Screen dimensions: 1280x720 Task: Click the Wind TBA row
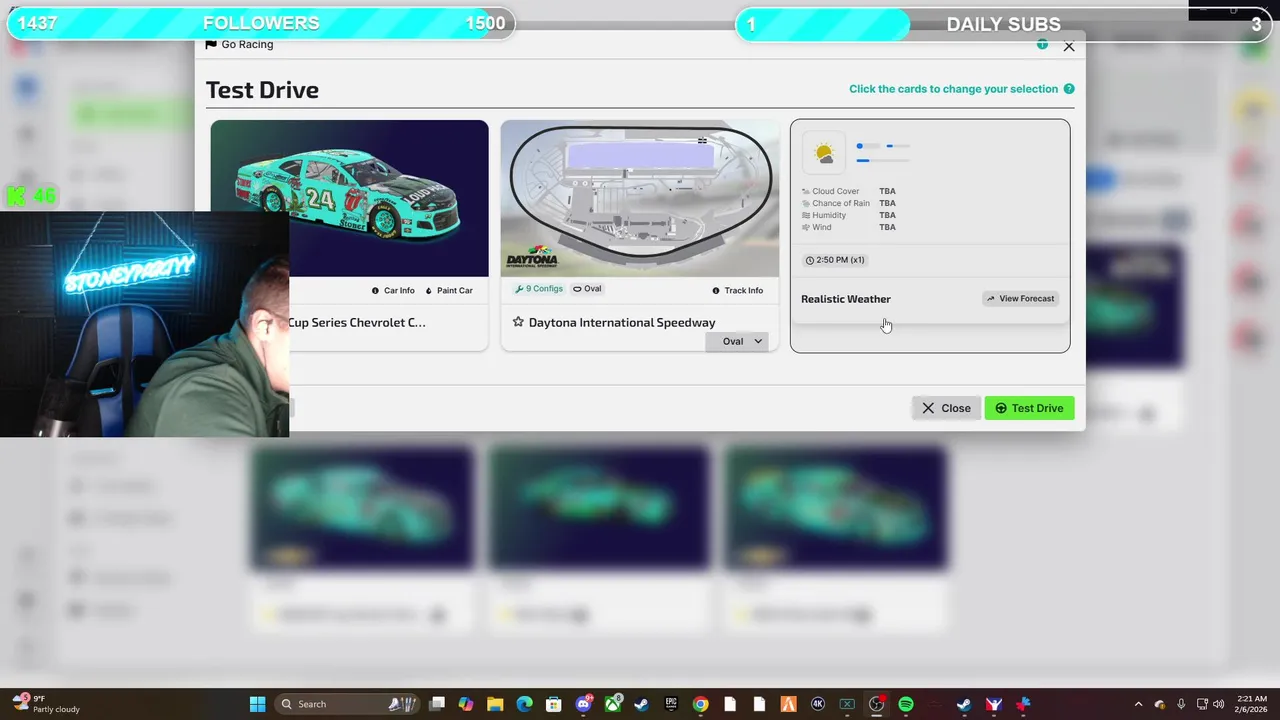point(849,227)
